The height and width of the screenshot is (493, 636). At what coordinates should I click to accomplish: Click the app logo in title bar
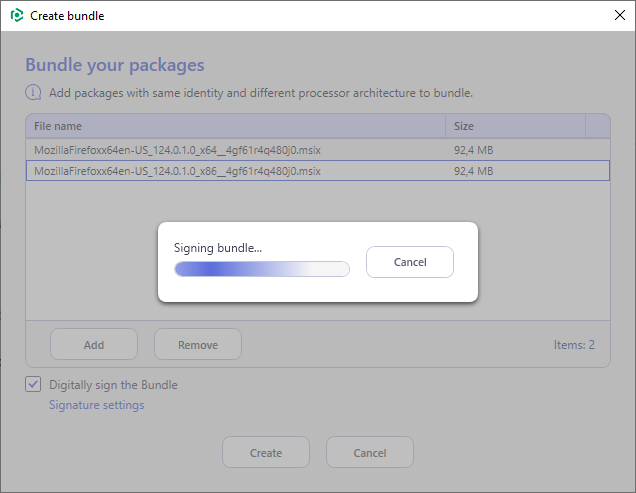coord(17,15)
